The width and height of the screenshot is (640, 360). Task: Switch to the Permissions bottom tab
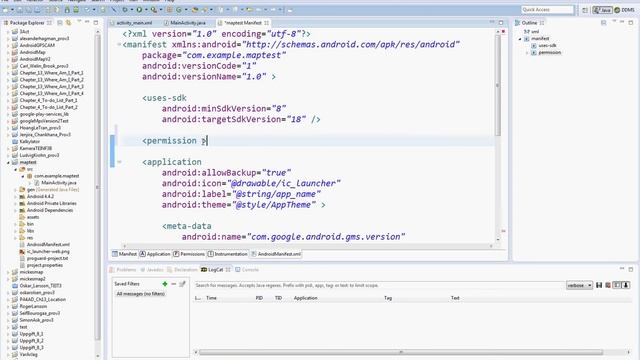(189, 254)
